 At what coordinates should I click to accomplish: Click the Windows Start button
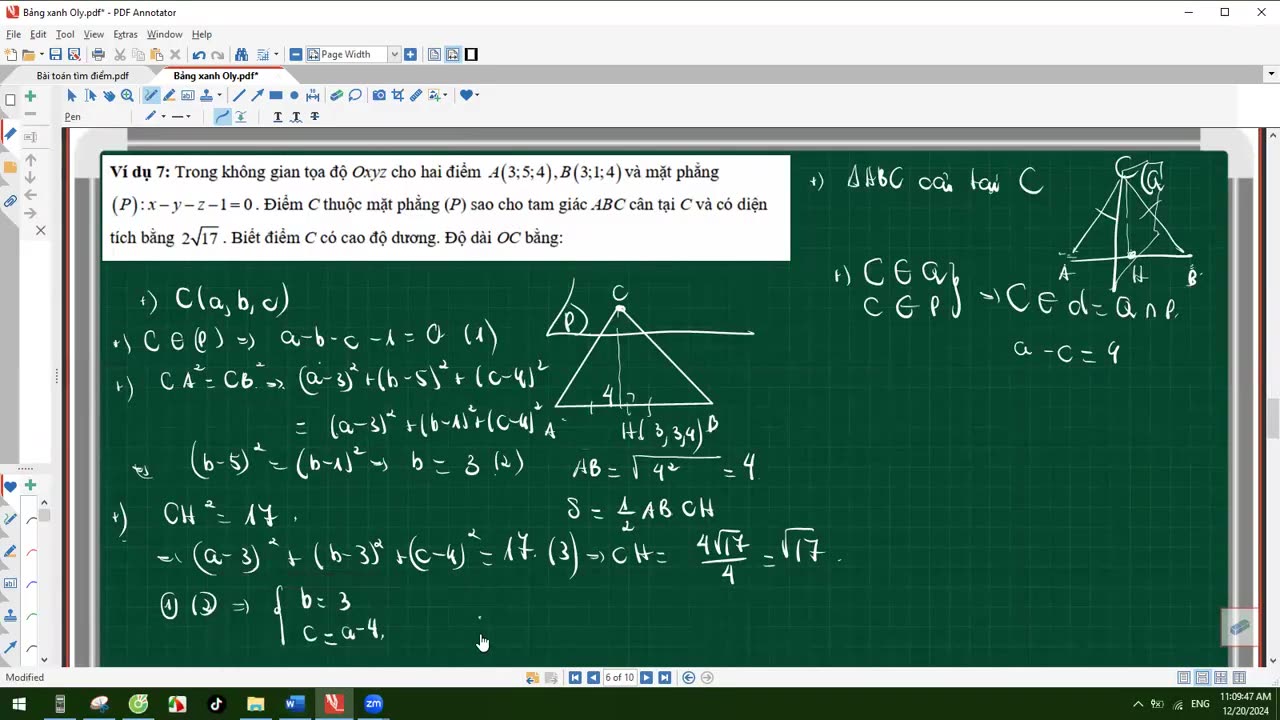point(19,704)
